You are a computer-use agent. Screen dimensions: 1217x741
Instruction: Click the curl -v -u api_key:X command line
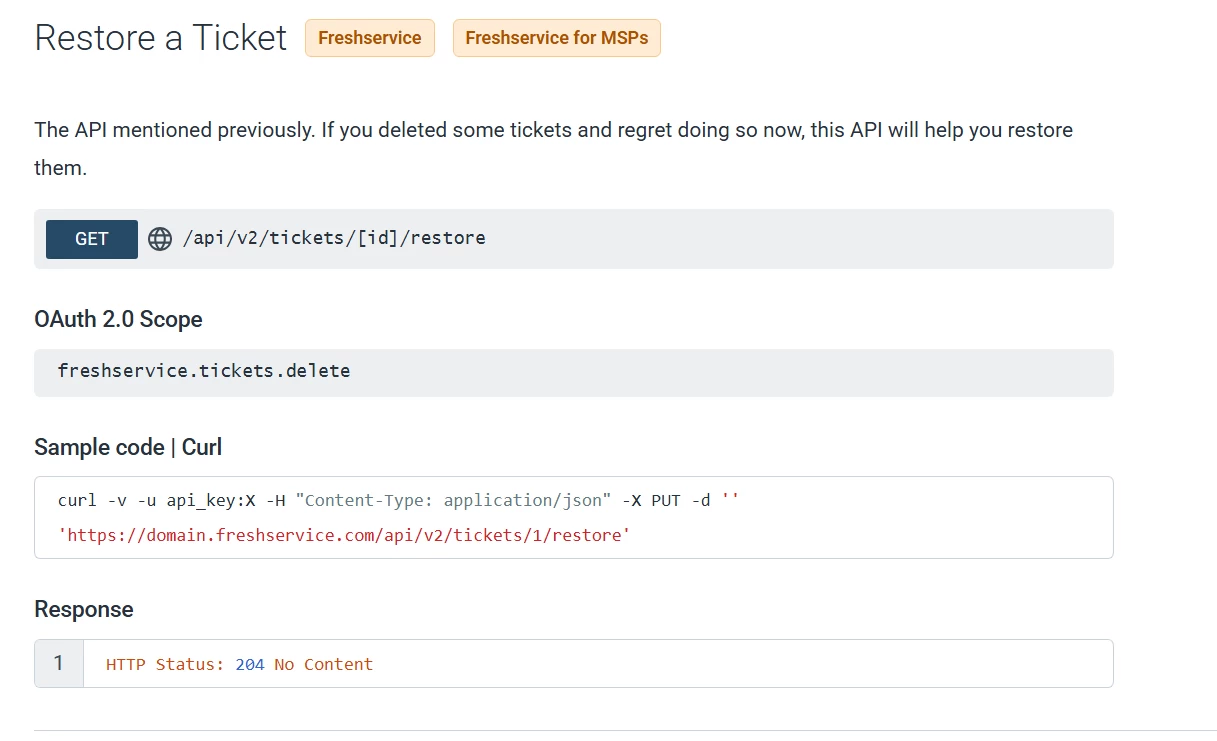click(398, 500)
